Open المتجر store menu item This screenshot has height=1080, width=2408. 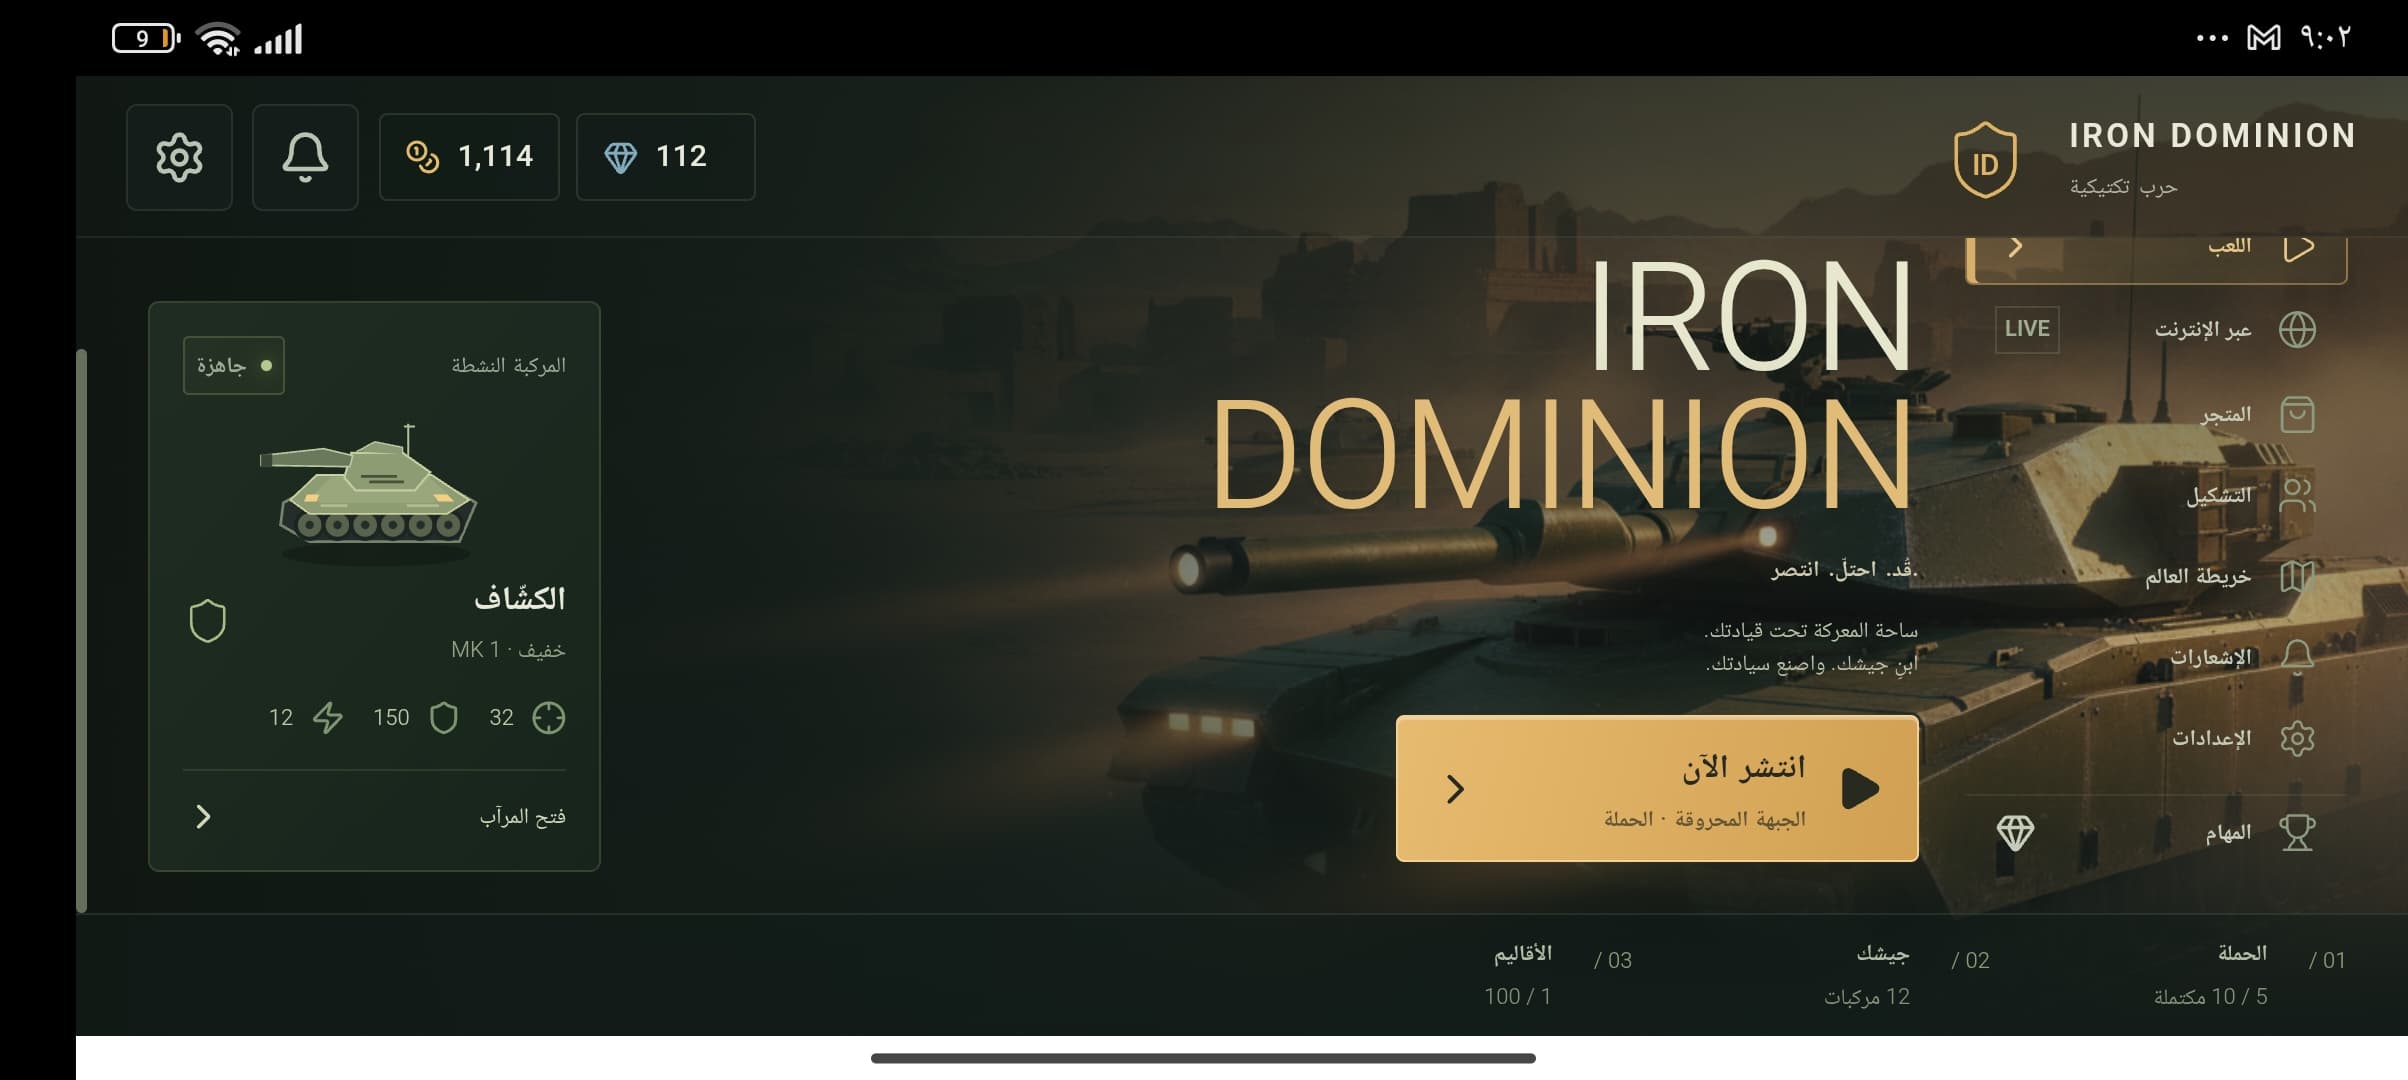pyautogui.click(x=2156, y=414)
